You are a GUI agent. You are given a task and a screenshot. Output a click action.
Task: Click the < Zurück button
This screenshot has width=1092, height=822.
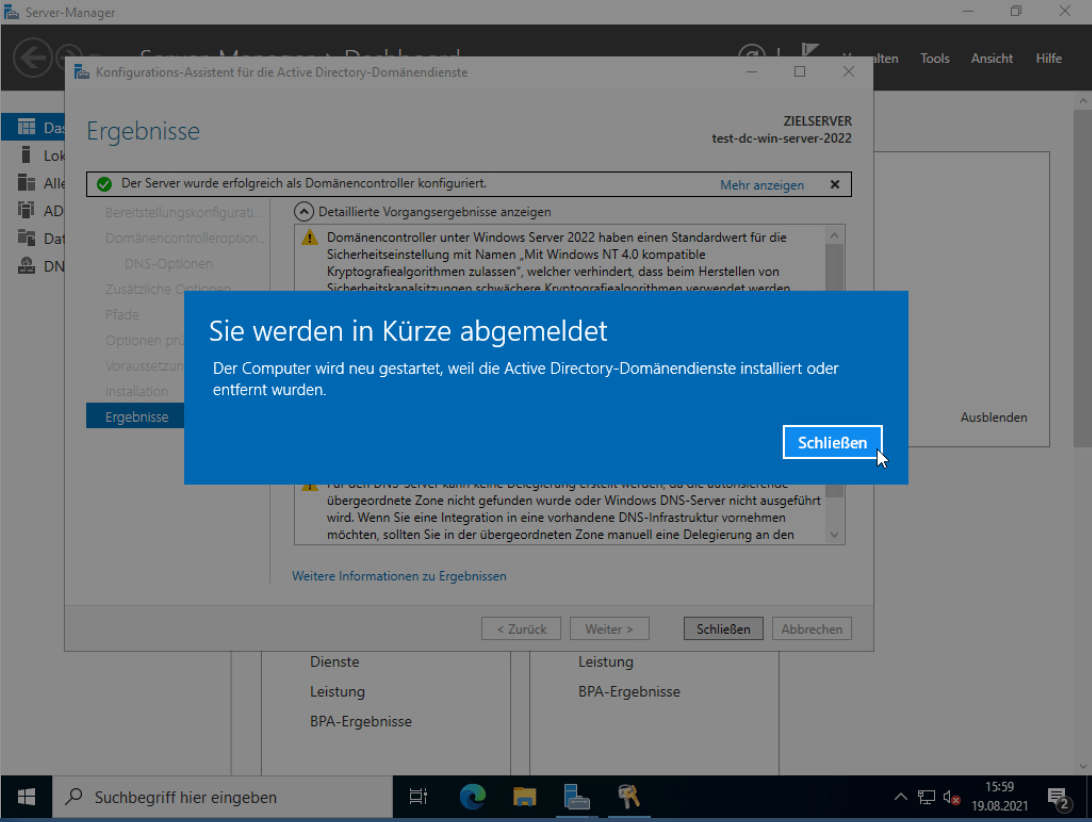pyautogui.click(x=521, y=629)
